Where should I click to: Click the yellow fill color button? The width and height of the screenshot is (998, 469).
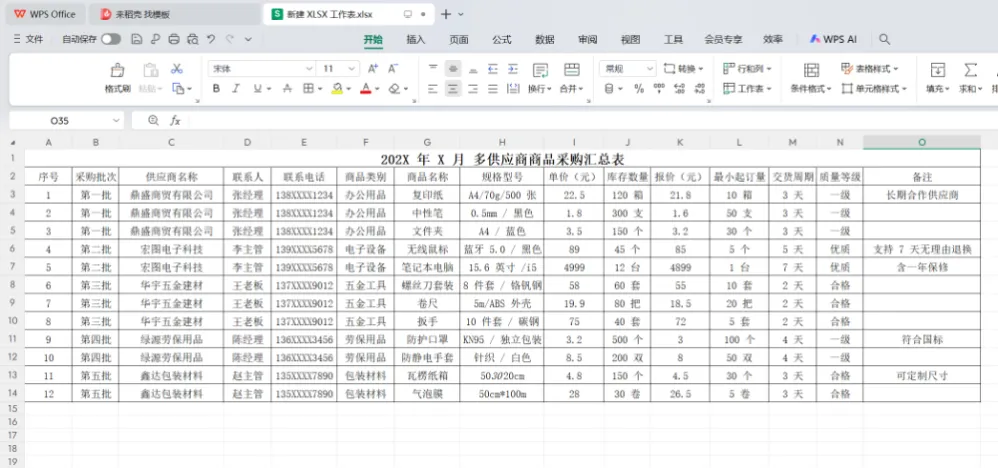[337, 89]
